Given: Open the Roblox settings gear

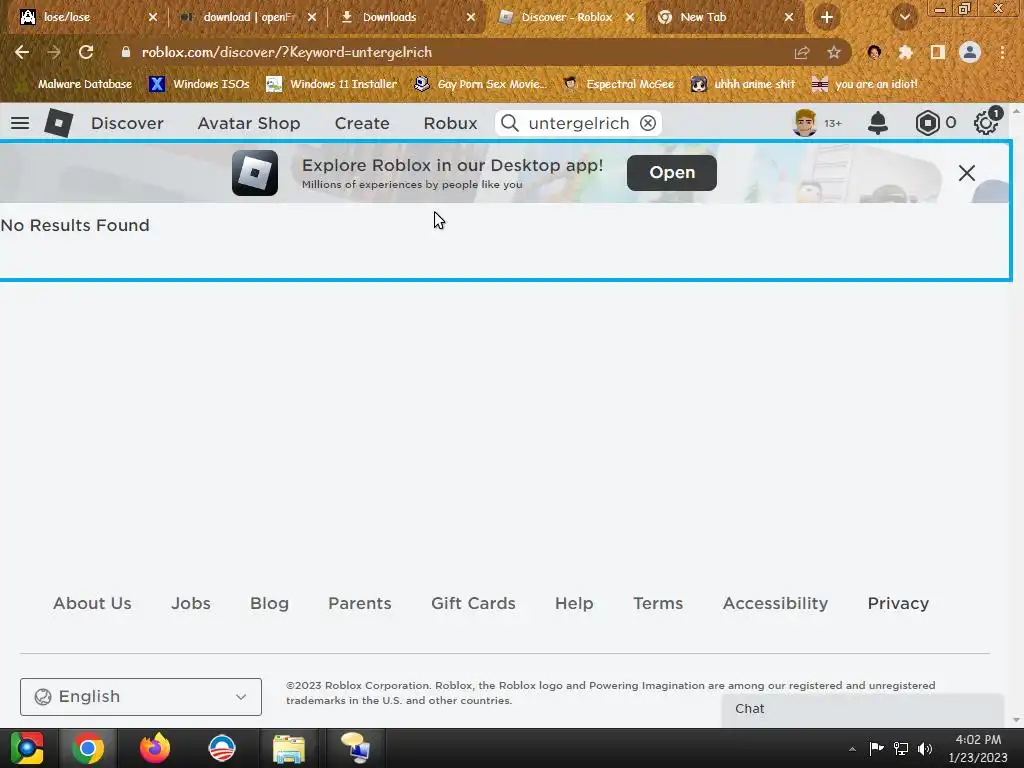Looking at the screenshot, I should (985, 123).
